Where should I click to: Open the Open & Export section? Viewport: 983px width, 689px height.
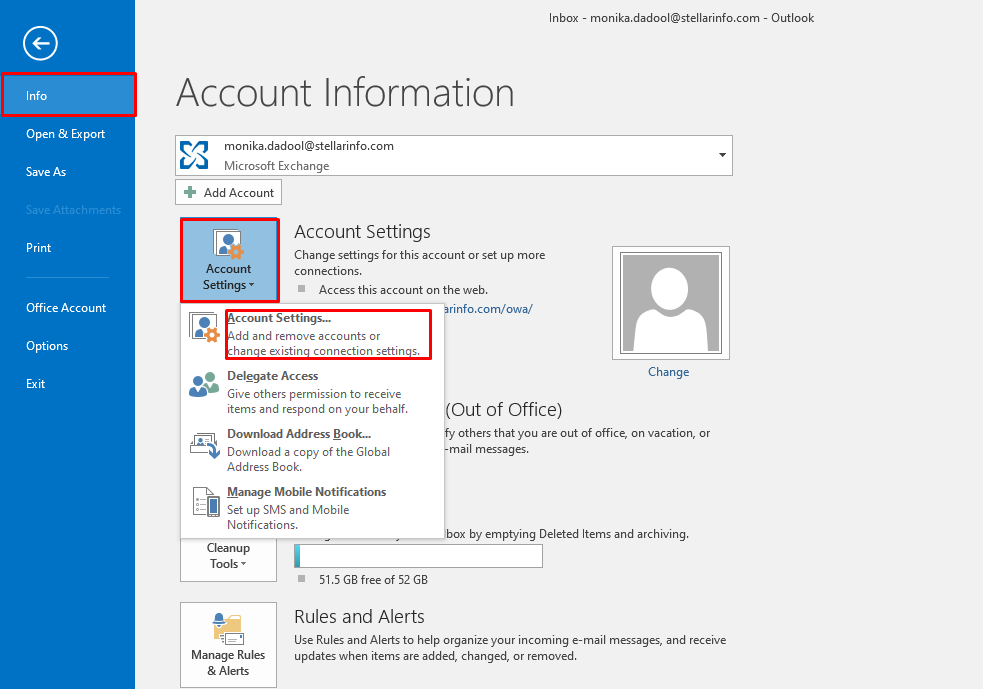point(65,134)
